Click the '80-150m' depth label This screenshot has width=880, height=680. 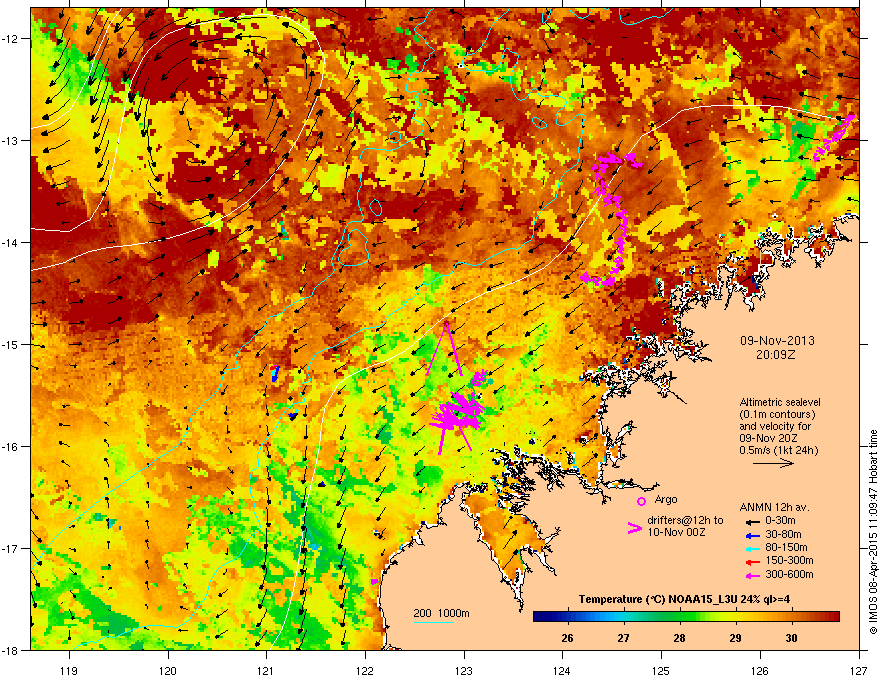(786, 547)
